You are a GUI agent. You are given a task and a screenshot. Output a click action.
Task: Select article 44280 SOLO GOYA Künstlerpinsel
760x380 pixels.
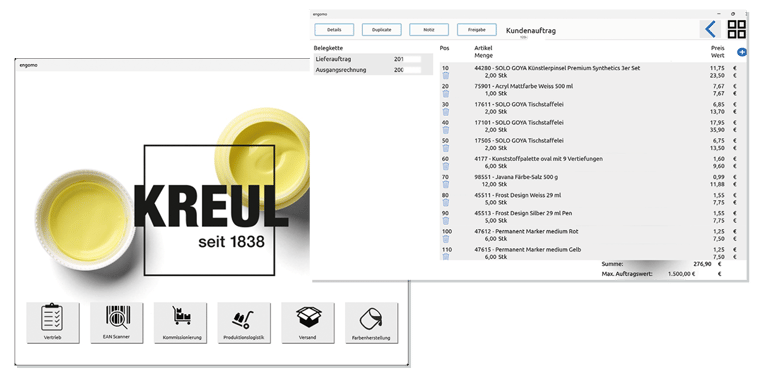[557, 68]
